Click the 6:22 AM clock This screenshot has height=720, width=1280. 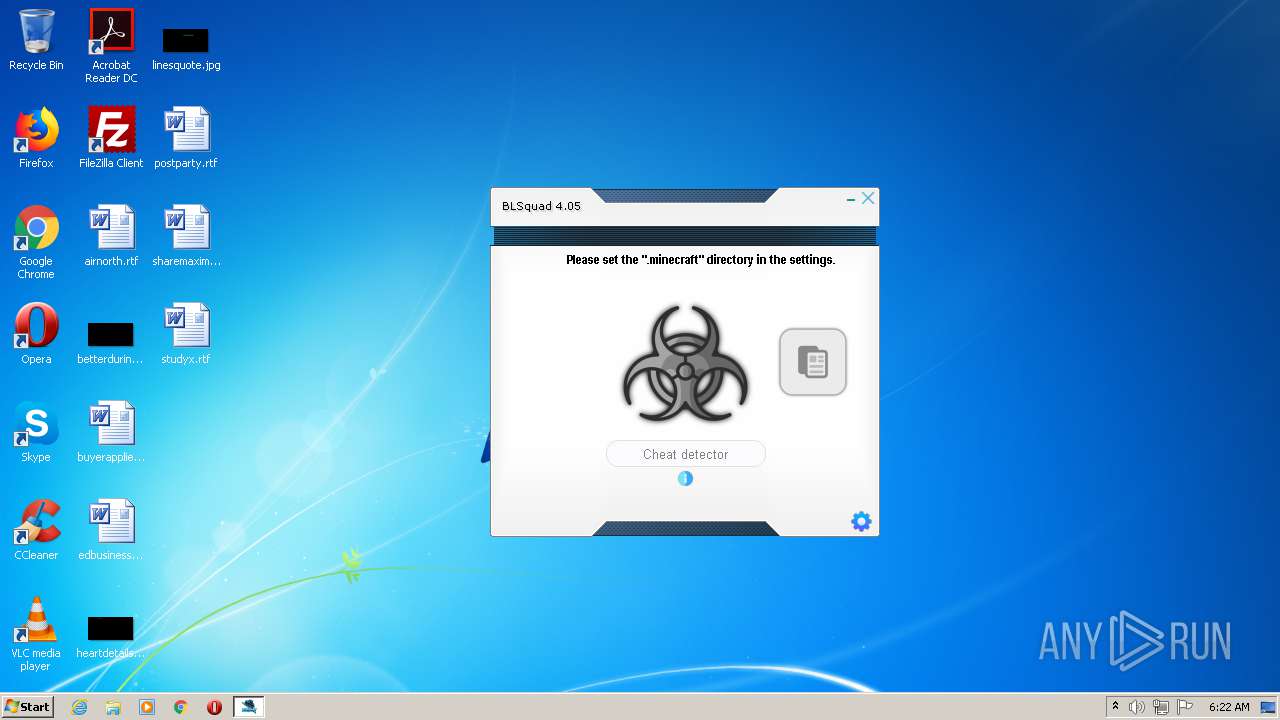[x=1229, y=707]
